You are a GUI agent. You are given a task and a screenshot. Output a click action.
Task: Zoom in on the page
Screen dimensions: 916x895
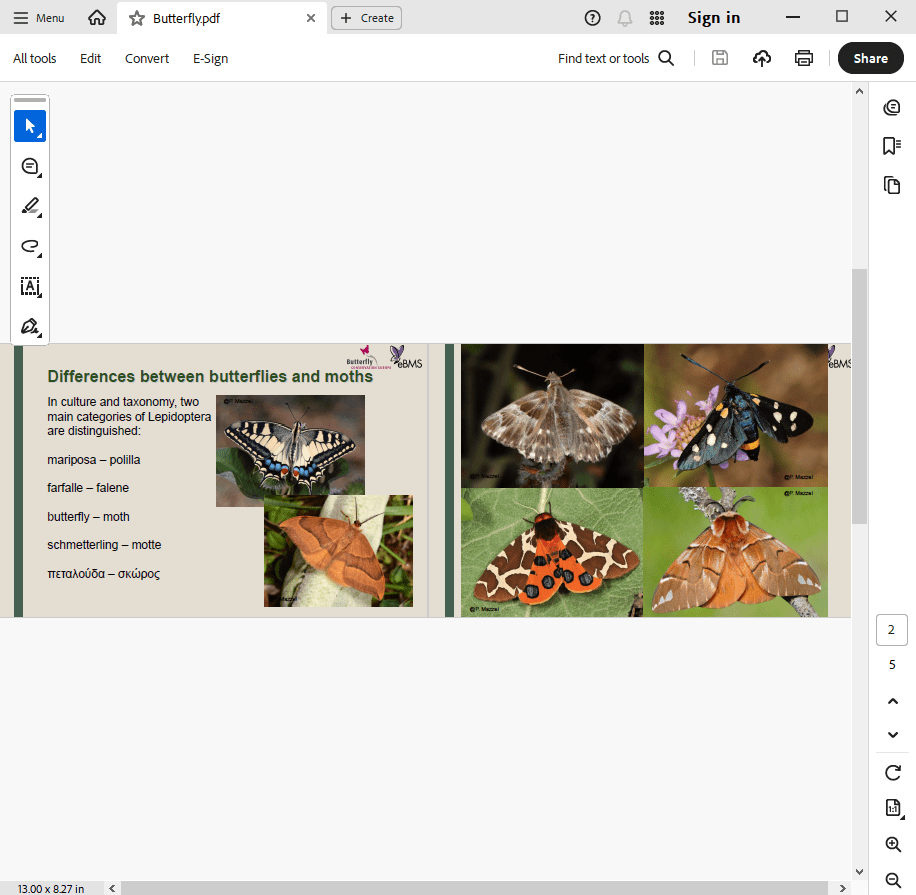(892, 843)
